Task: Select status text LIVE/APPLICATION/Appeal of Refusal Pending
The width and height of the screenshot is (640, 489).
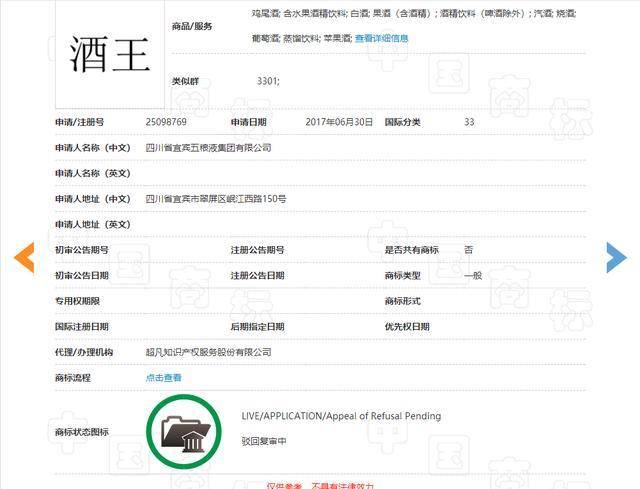Action: 341,416
